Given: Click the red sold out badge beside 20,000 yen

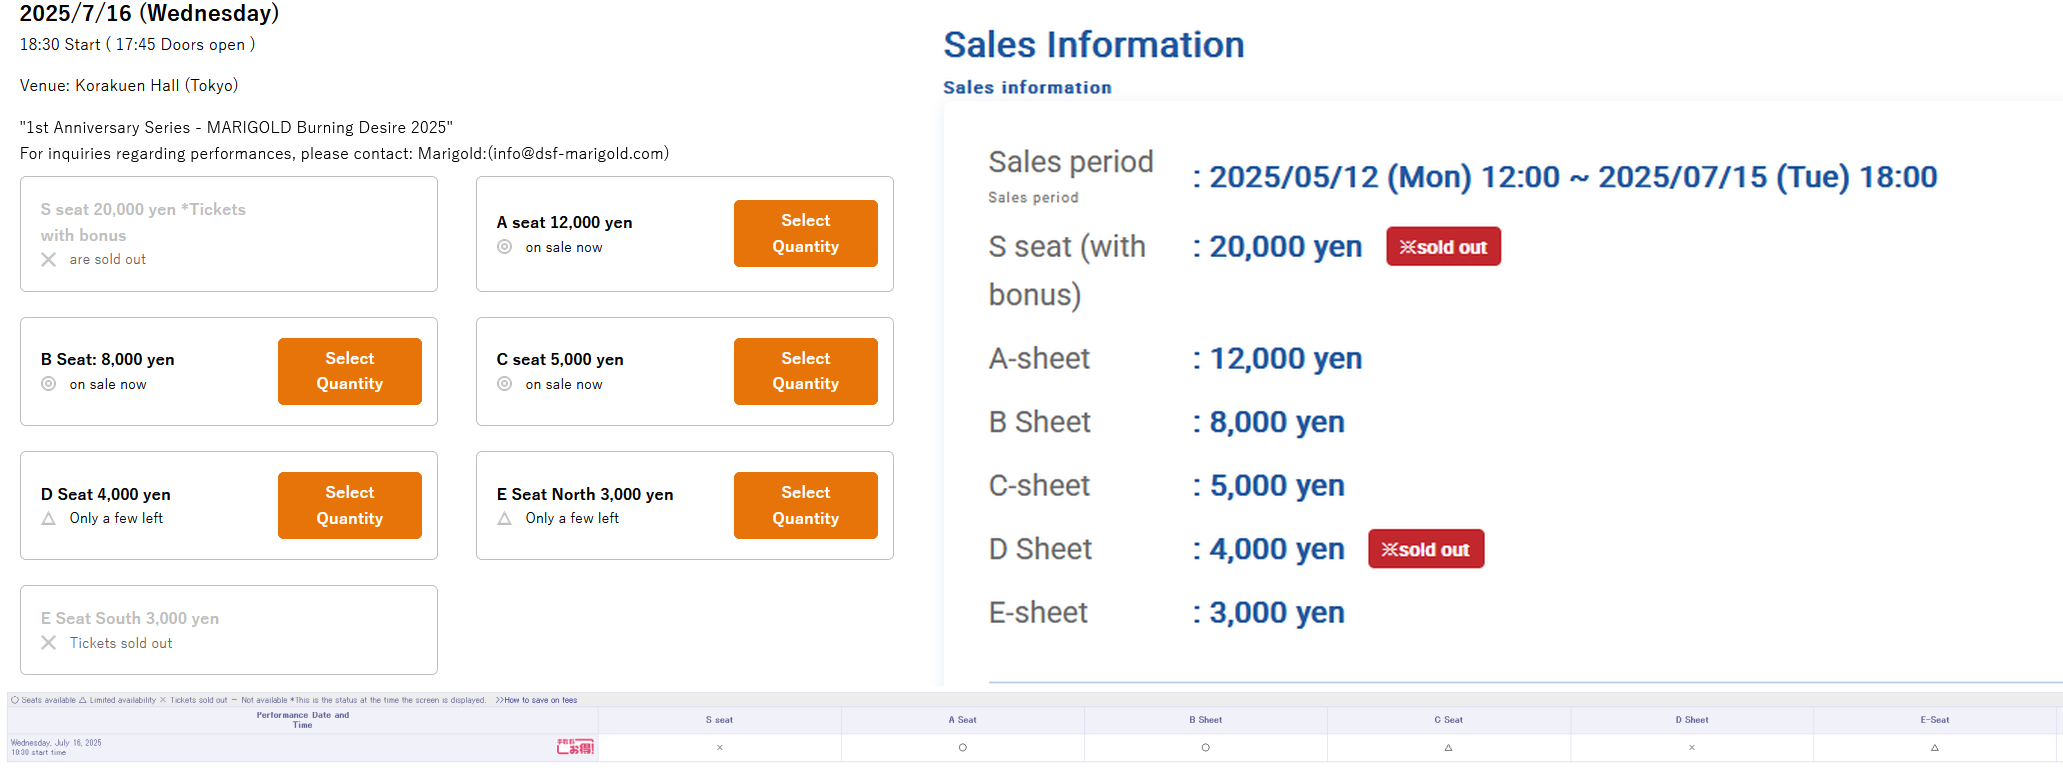Looking at the screenshot, I should 1443,246.
